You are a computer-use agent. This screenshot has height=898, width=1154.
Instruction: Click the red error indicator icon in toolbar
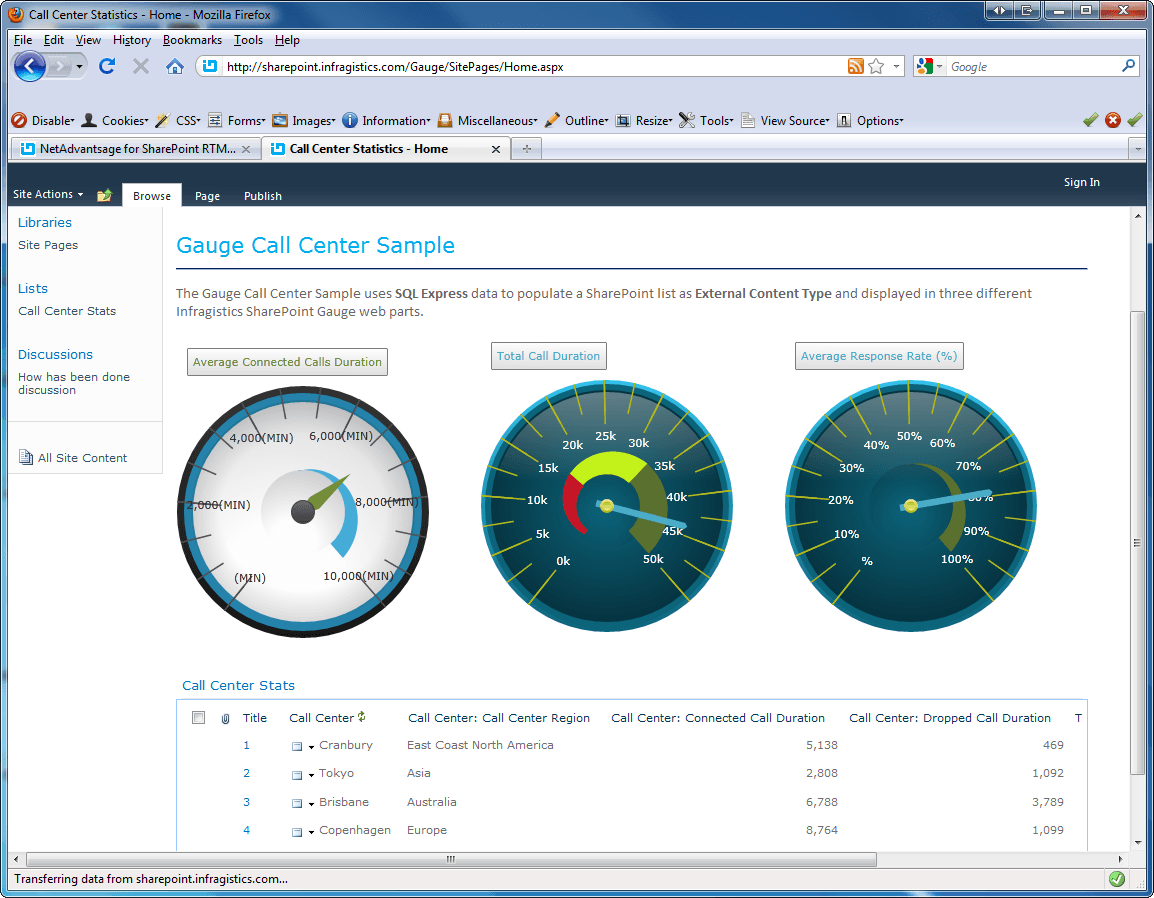[x=1113, y=120]
